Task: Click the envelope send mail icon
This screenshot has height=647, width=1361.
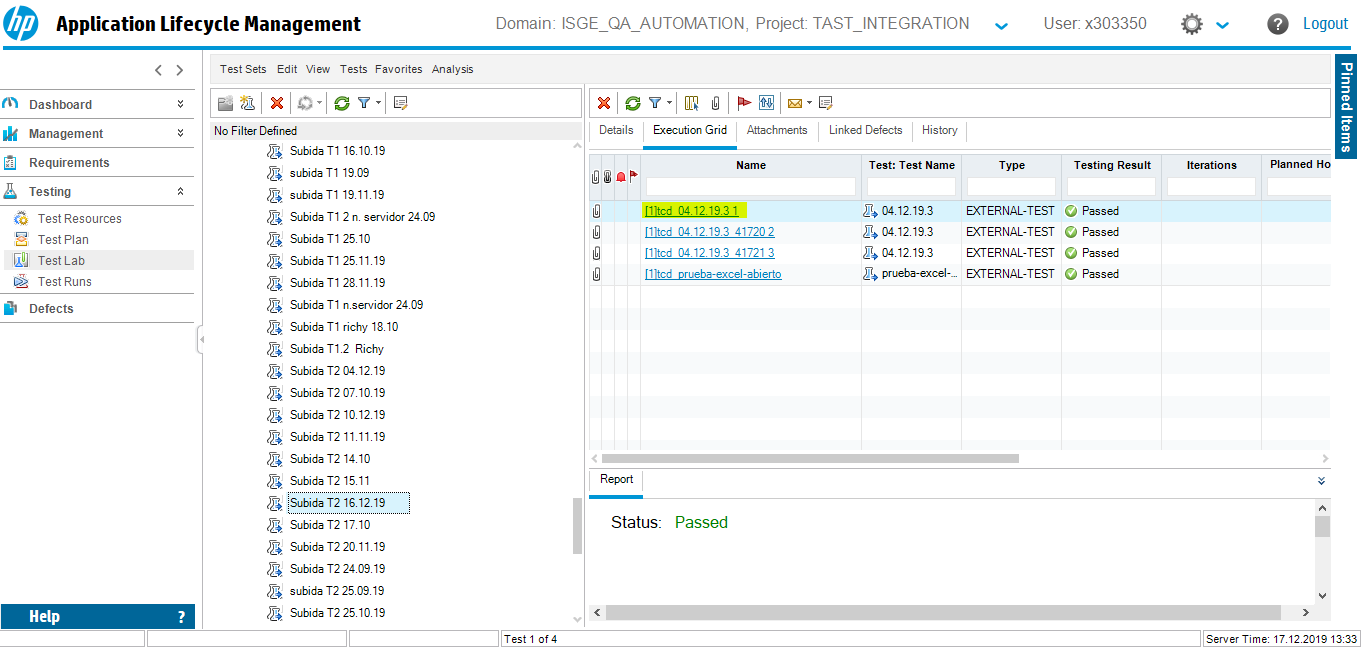Action: tap(795, 103)
